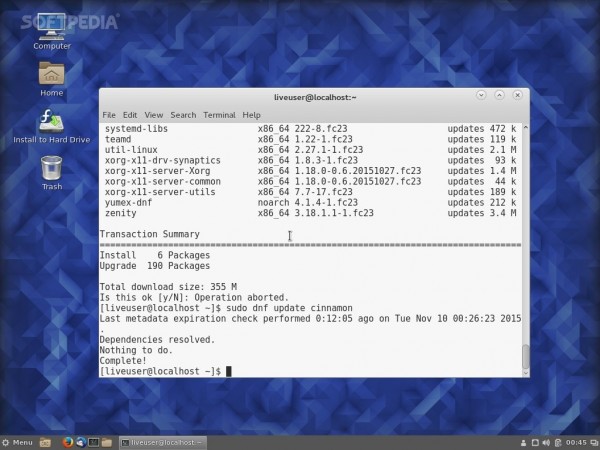
Task: Open the 00:45 clock calendar
Action: (576, 443)
